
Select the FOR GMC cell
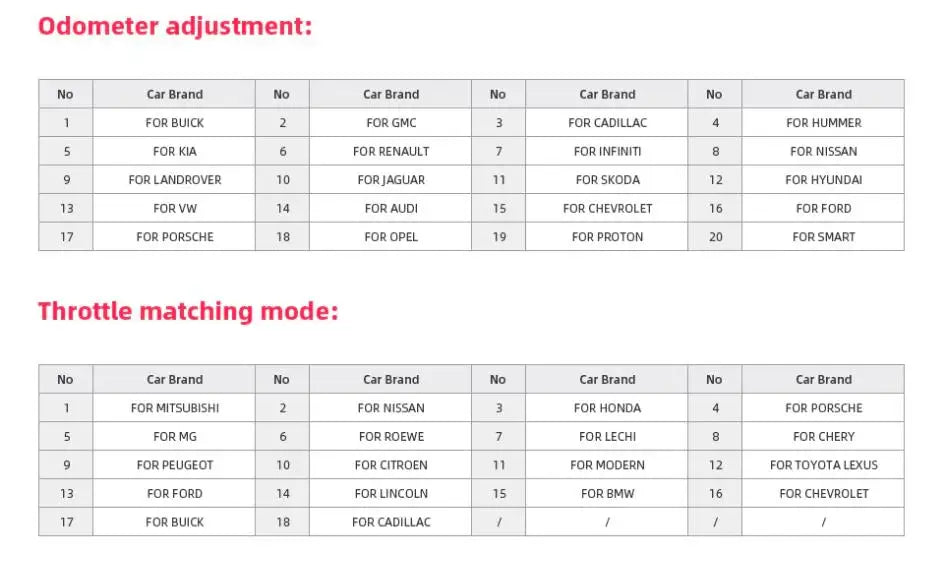click(391, 123)
